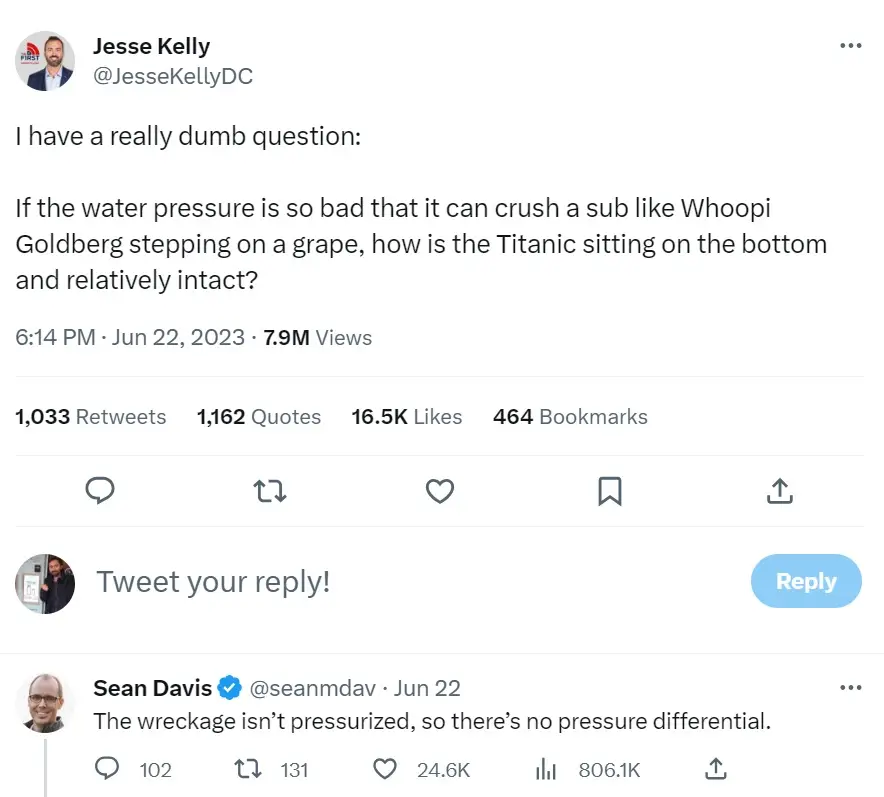Open the reply icon on Sean Davis's tweet
Screen dimensions: 884x797
click(107, 770)
